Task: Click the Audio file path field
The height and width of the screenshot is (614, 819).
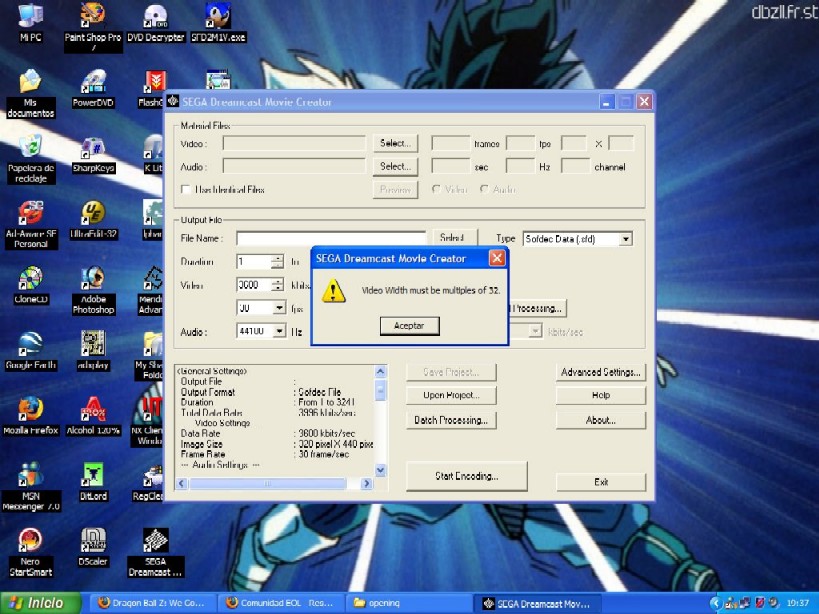Action: (294, 167)
